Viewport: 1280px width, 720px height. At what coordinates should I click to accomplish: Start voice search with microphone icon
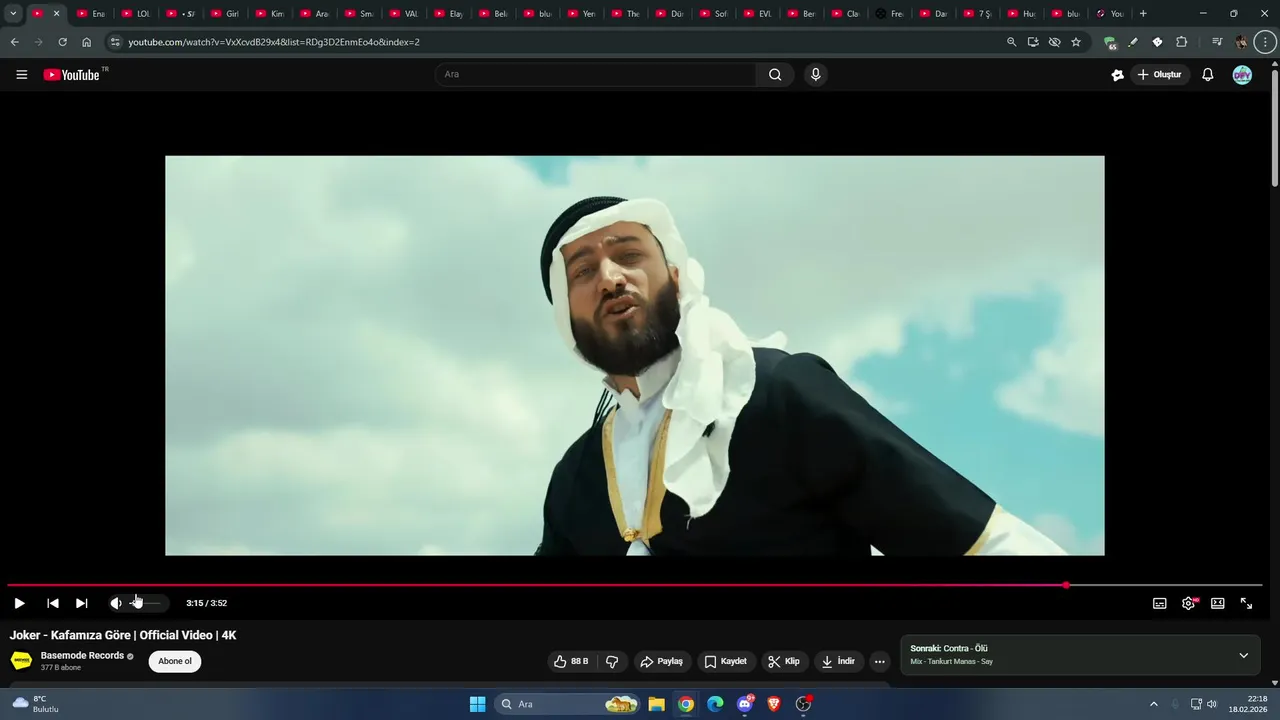tap(816, 75)
